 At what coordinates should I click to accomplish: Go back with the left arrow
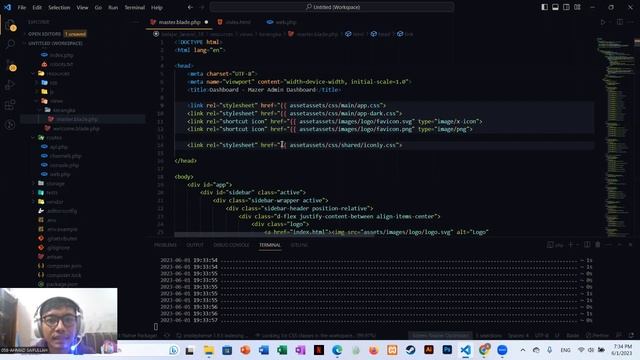click(x=190, y=7)
